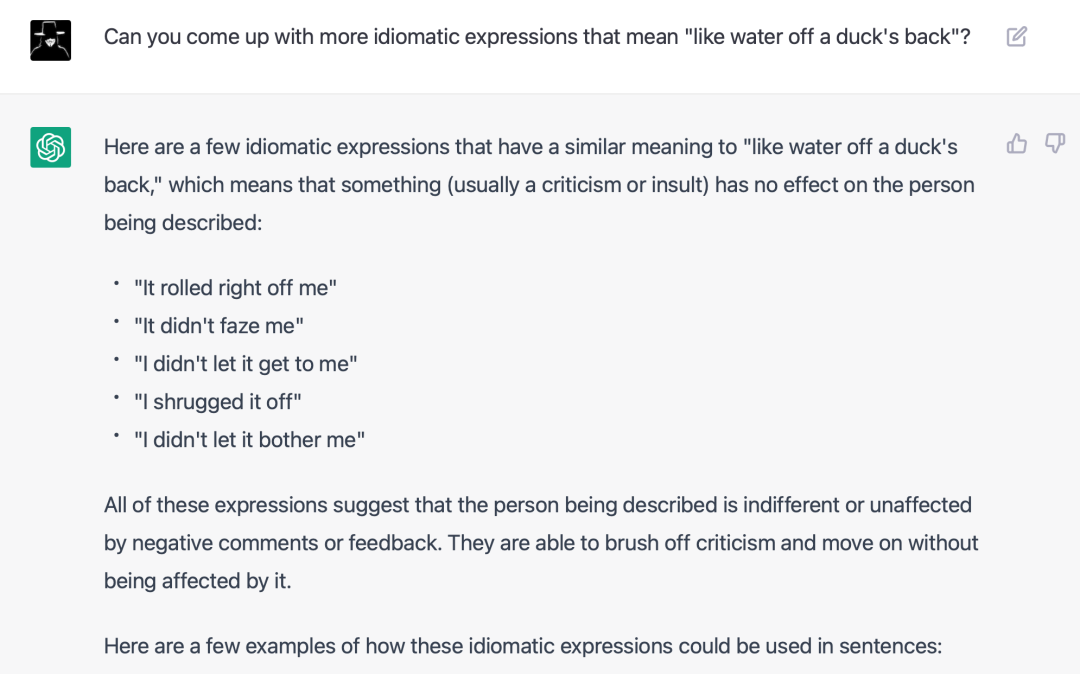
Task: Click the "It rolled right off me" bullet text
Action: [235, 288]
